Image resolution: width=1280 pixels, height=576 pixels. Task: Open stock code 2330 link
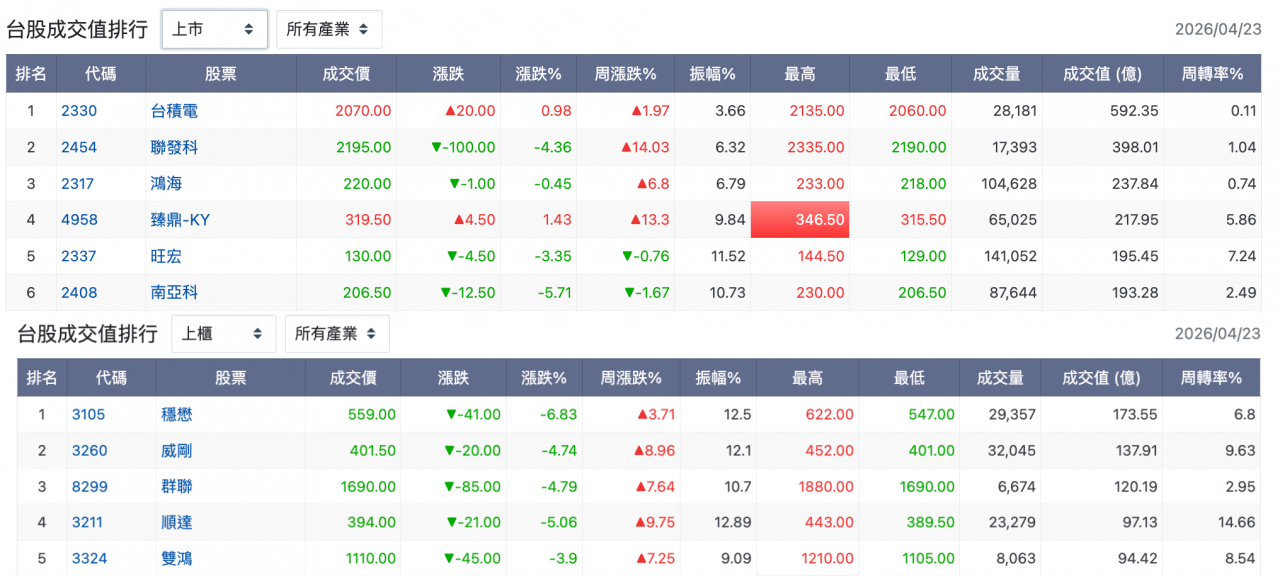(79, 111)
